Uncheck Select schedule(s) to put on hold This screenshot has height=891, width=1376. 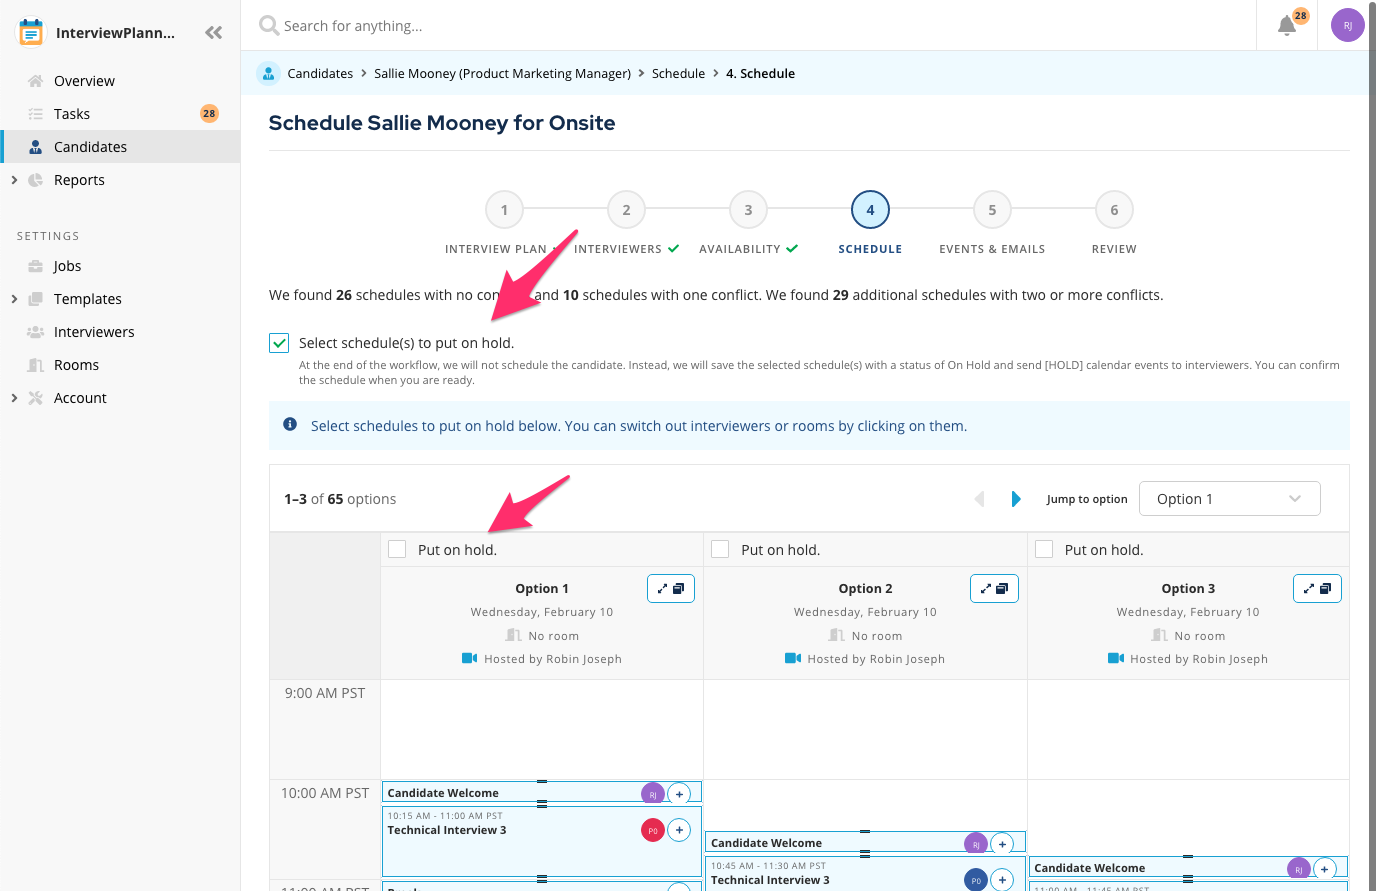click(279, 343)
